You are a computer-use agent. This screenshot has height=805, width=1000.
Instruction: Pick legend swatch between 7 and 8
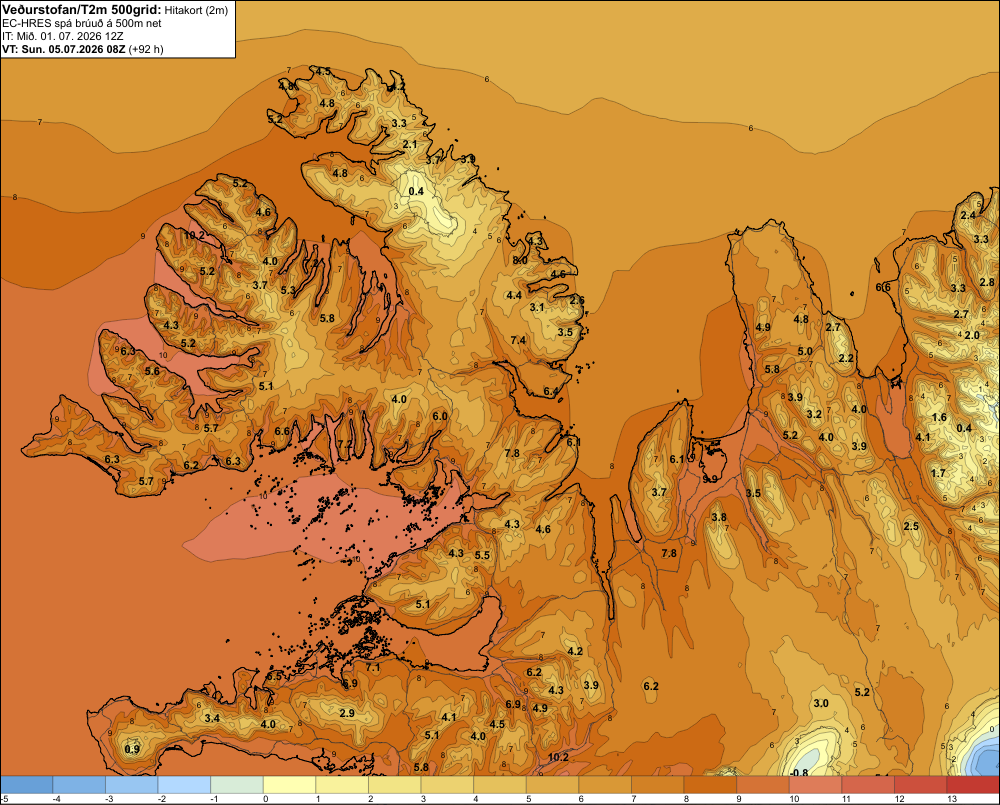click(658, 784)
